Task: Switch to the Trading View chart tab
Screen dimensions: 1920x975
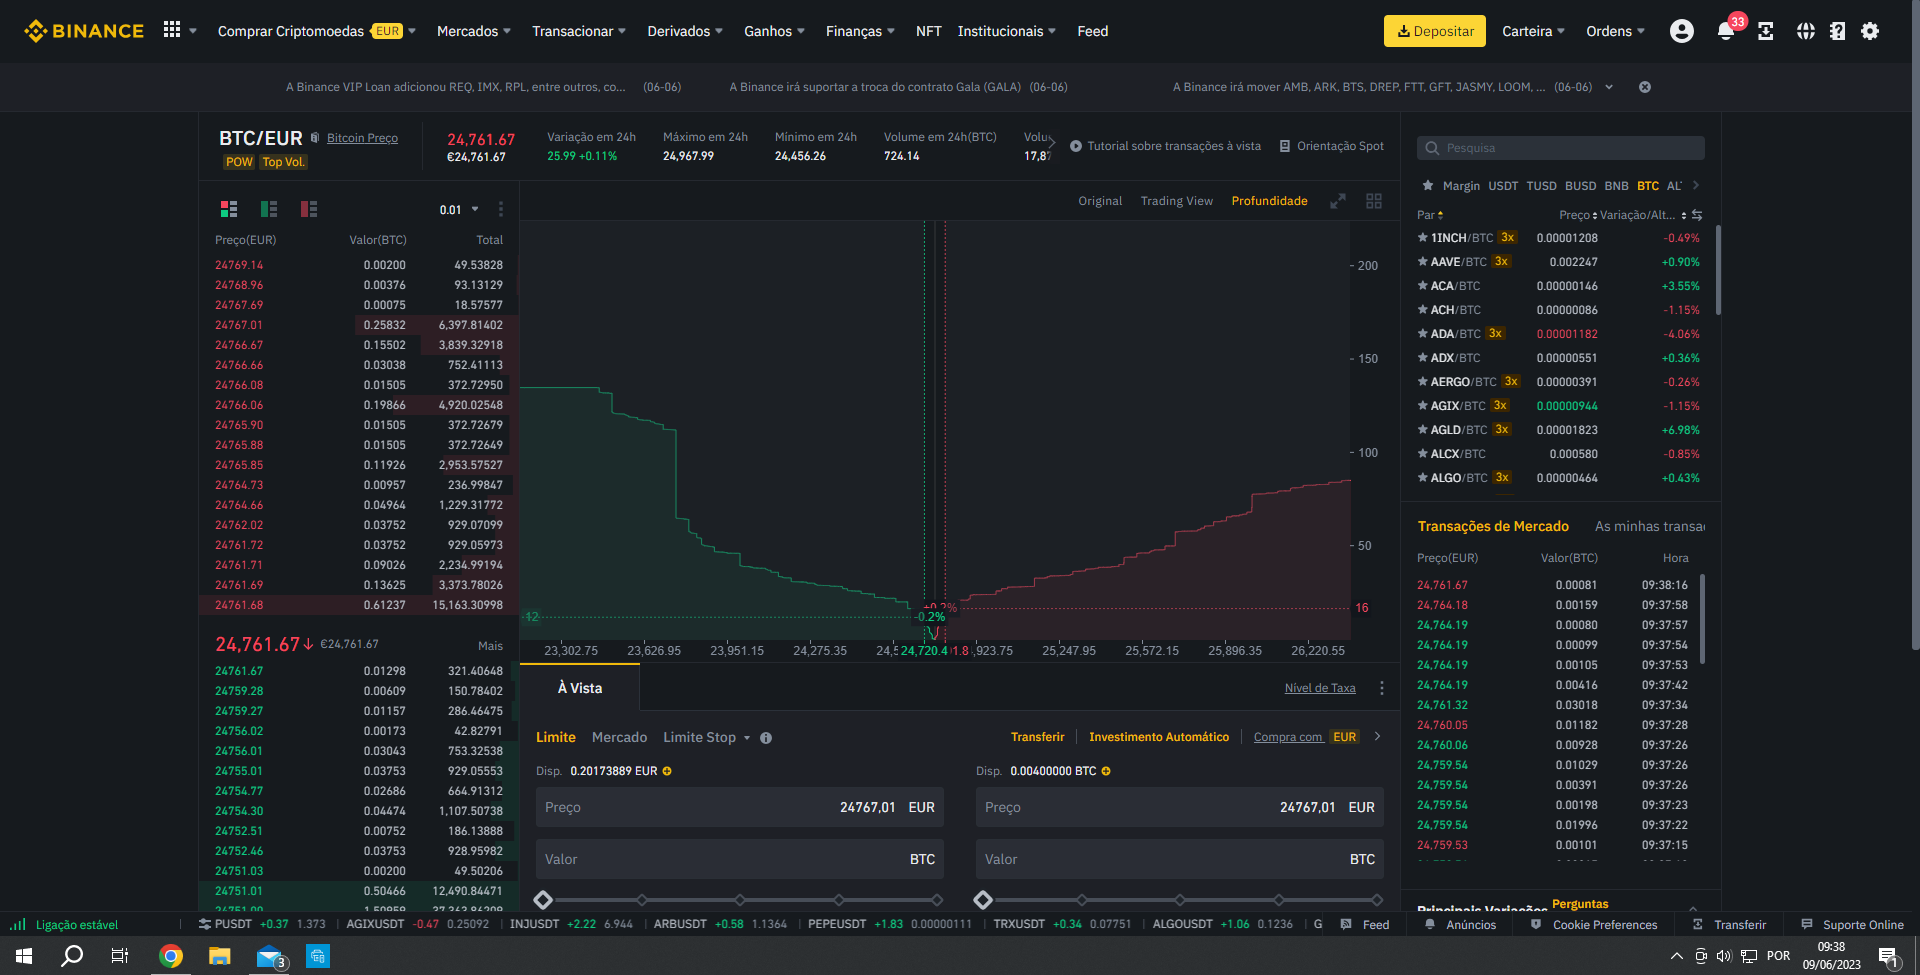Action: tap(1177, 201)
